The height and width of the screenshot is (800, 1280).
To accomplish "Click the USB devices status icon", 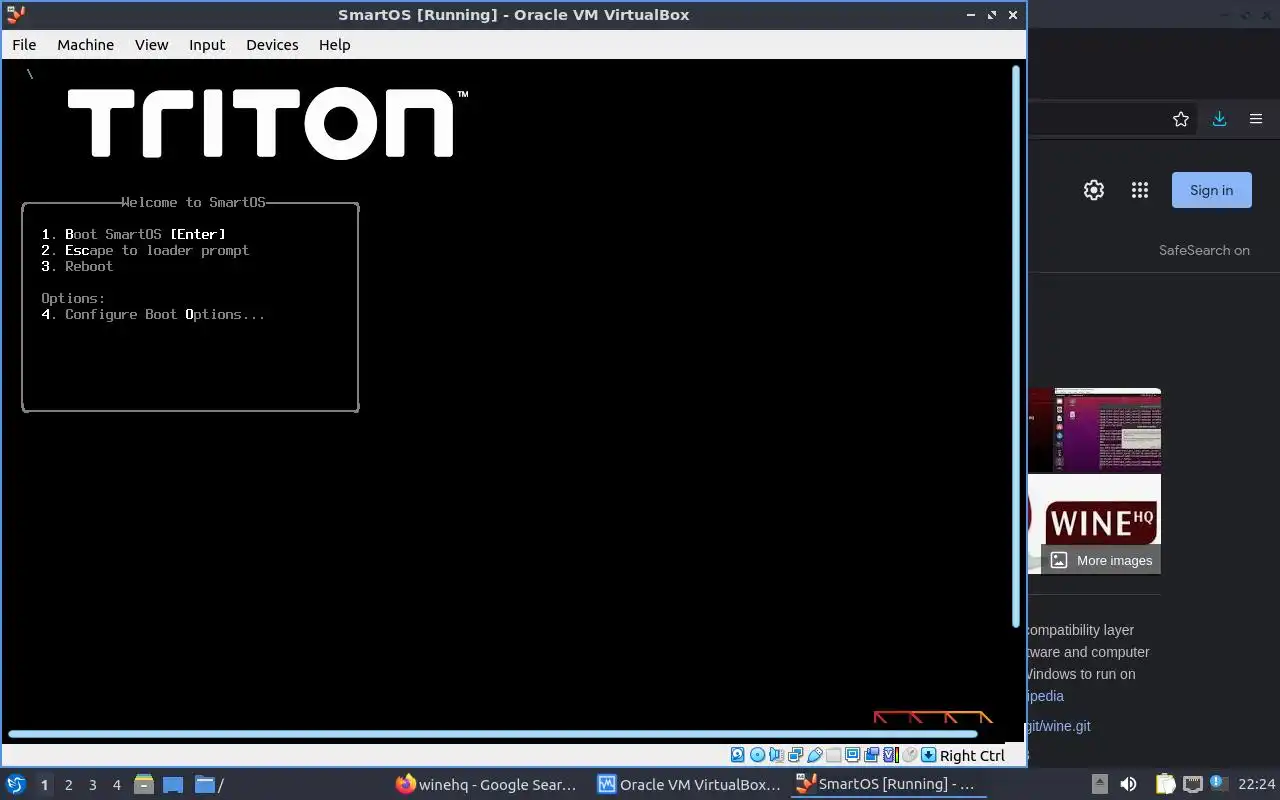I will click(815, 755).
